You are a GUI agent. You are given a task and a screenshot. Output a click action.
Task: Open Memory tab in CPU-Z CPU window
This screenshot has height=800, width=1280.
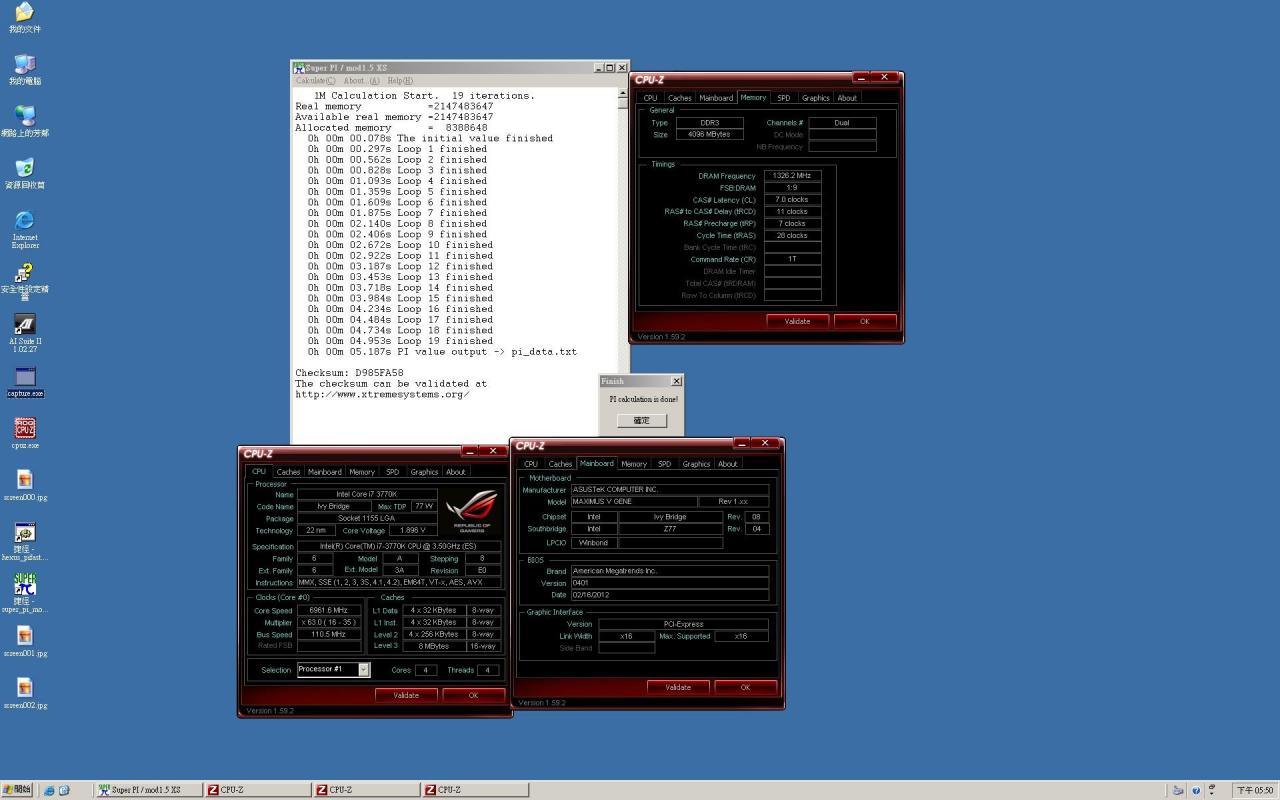click(362, 472)
